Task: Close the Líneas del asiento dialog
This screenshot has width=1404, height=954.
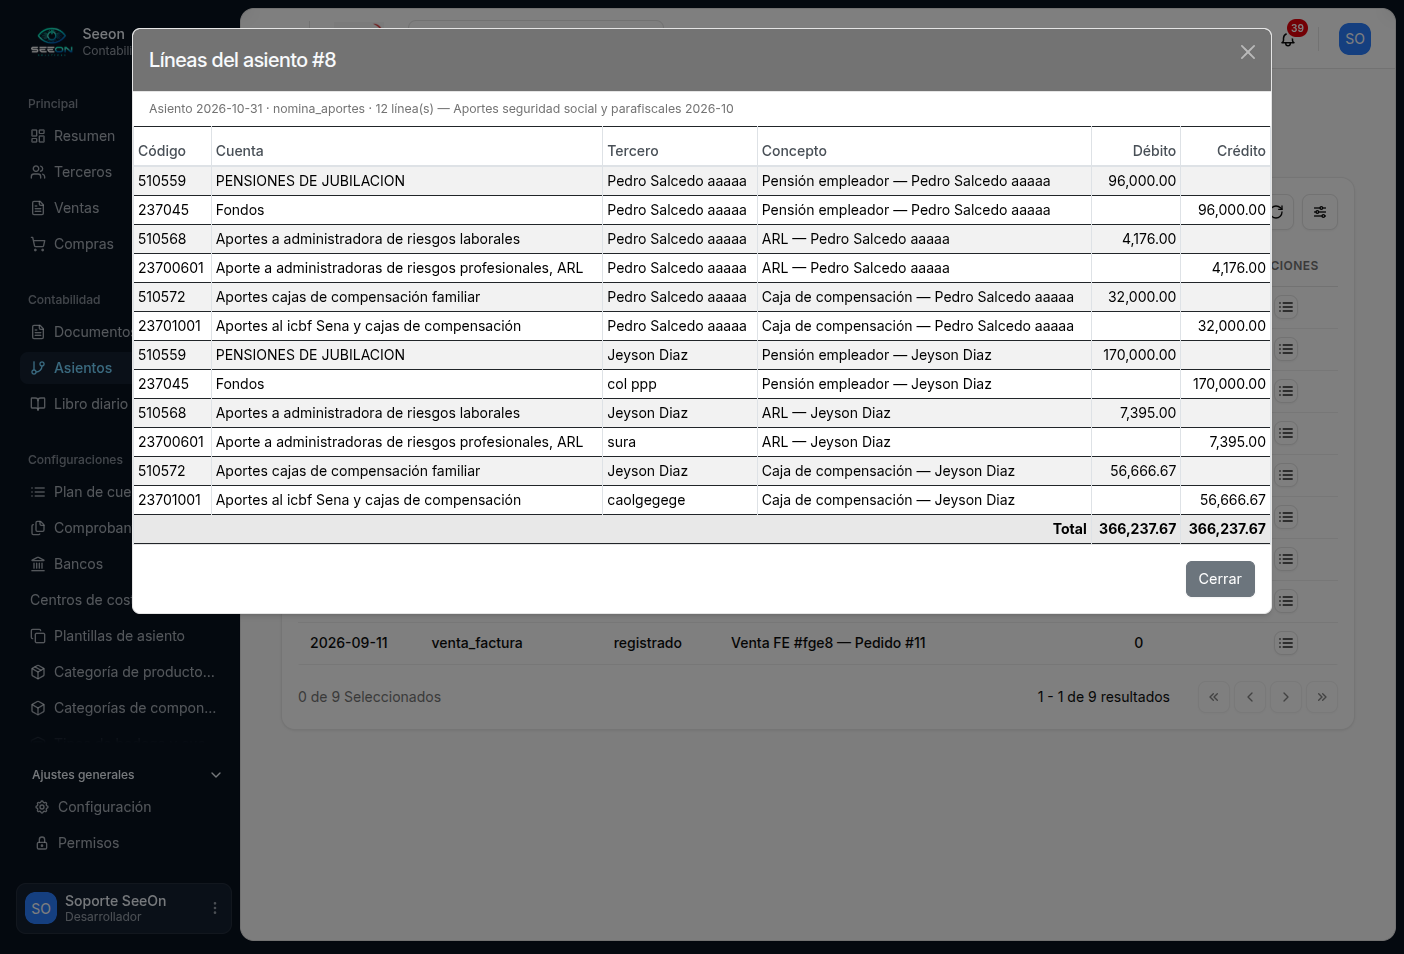Action: click(1248, 52)
